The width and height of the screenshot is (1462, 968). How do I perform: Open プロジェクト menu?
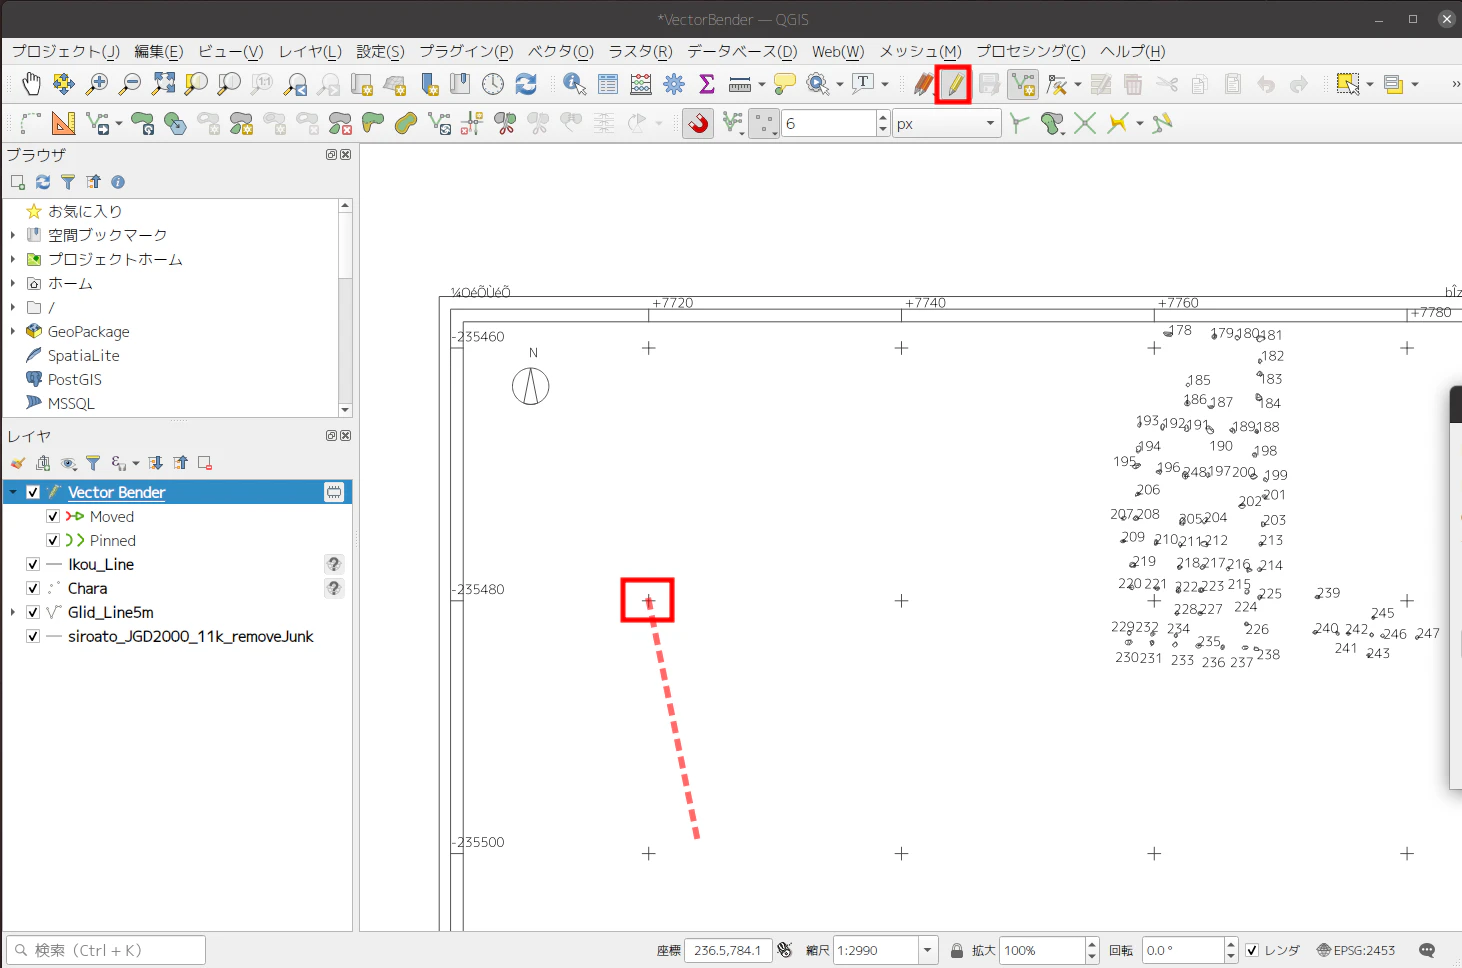point(65,51)
